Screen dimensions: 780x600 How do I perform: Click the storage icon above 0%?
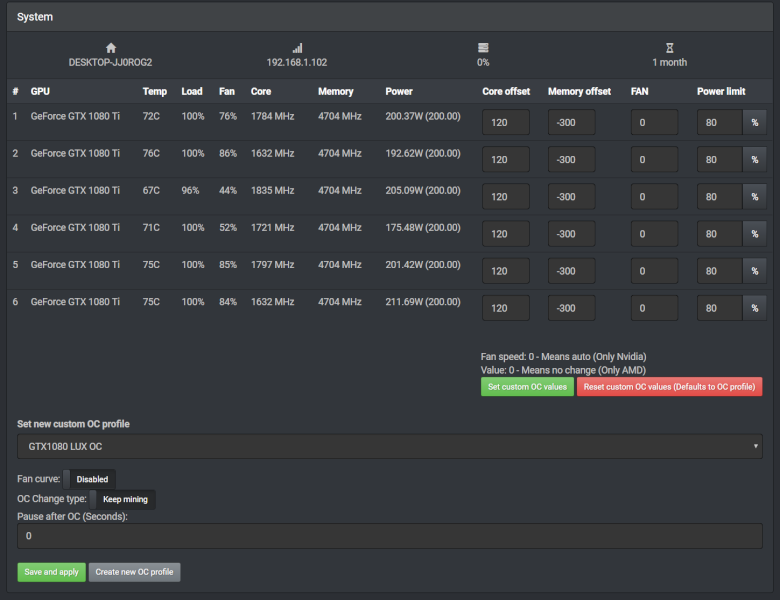pyautogui.click(x=483, y=48)
